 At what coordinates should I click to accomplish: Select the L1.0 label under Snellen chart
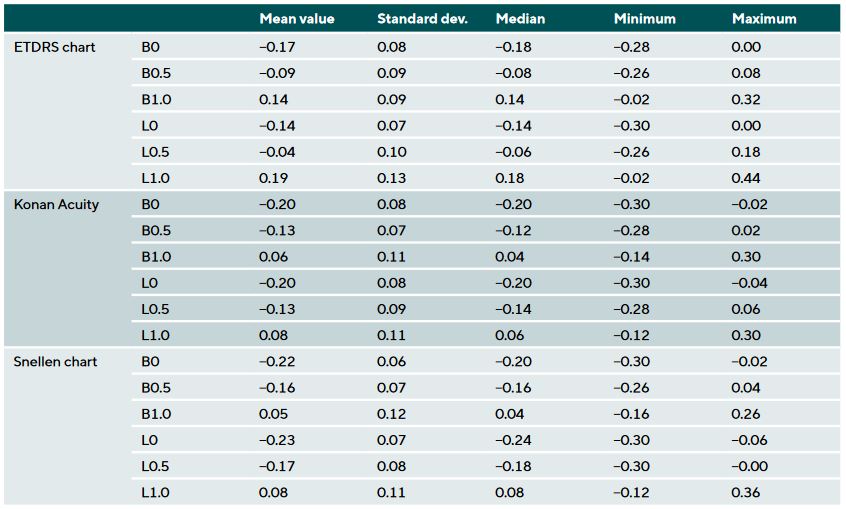point(157,492)
